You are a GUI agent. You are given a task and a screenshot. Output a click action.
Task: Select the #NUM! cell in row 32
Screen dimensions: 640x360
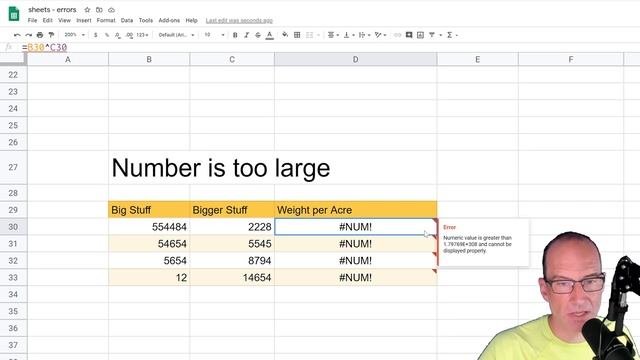tap(356, 260)
